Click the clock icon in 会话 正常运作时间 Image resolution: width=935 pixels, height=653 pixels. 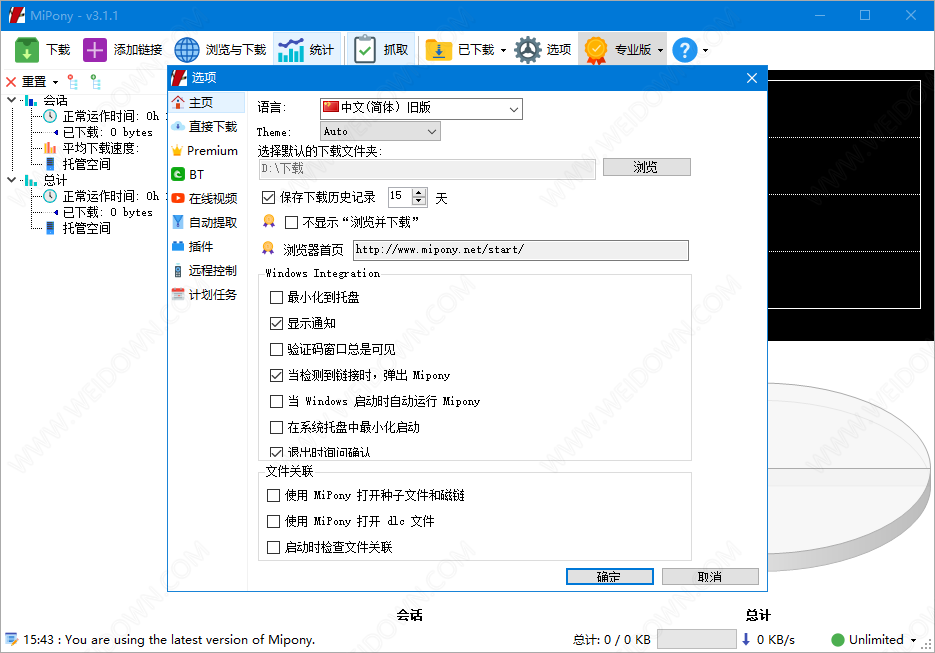(x=50, y=116)
